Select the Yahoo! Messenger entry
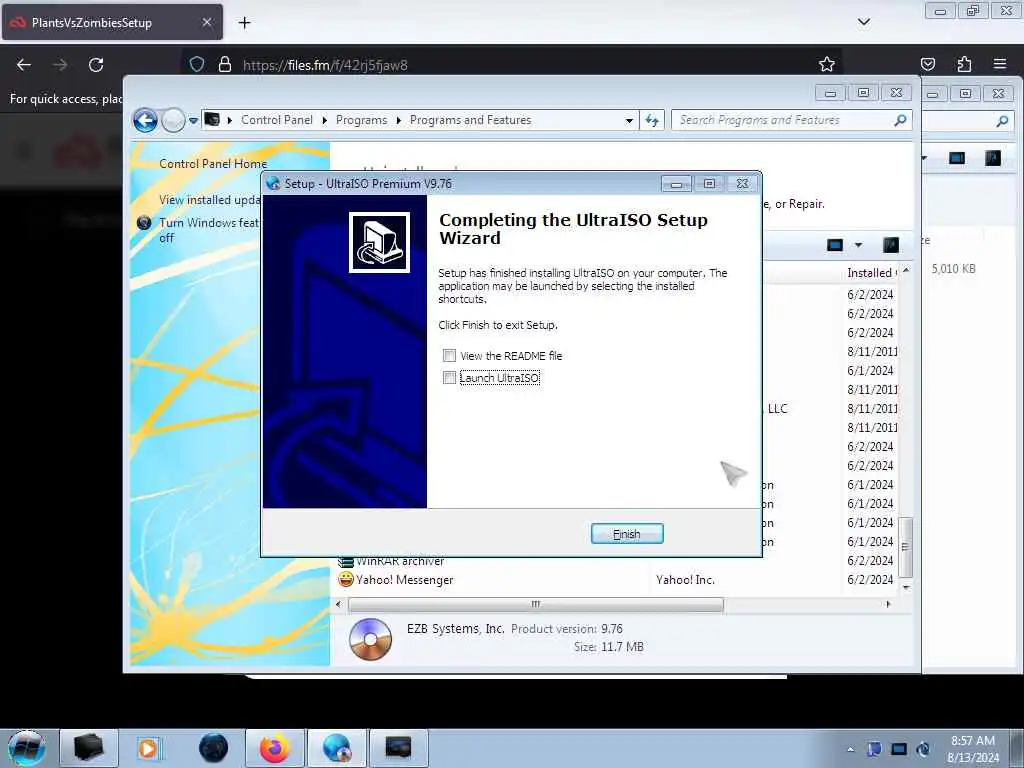 pos(404,580)
